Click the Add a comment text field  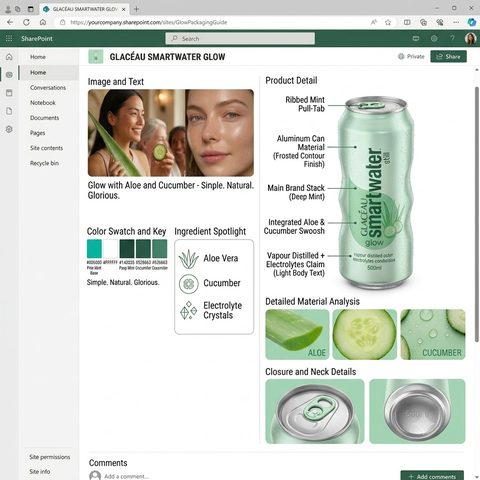126,476
